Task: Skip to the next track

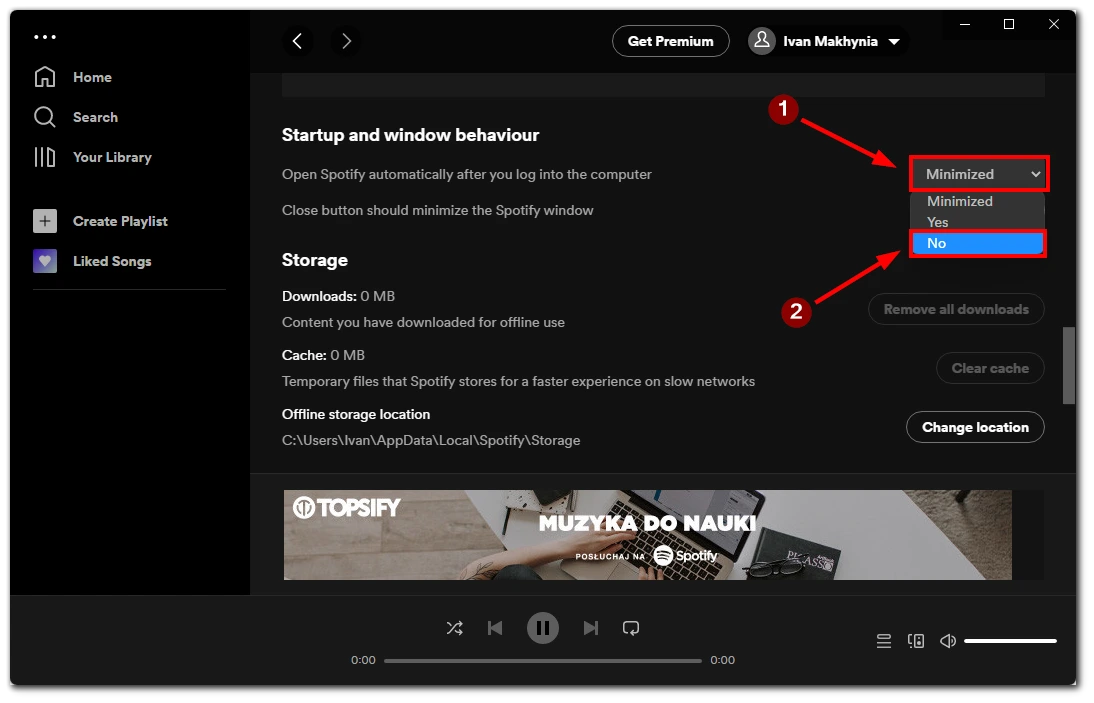Action: pyautogui.click(x=590, y=628)
